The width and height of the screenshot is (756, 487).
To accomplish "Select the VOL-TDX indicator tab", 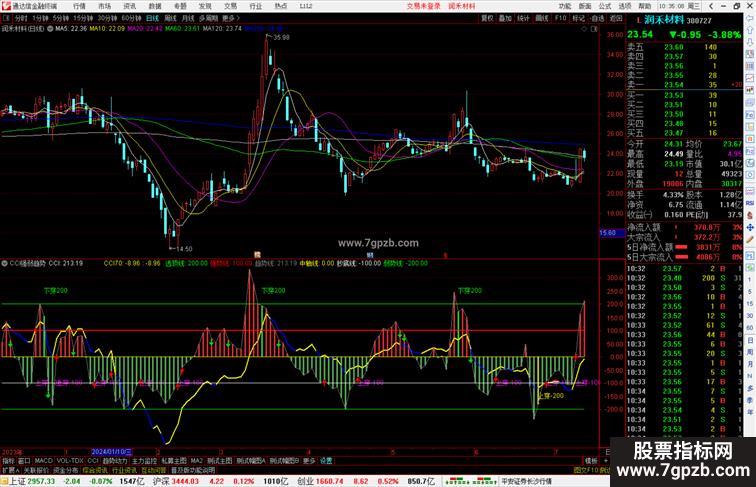I will tap(70, 461).
